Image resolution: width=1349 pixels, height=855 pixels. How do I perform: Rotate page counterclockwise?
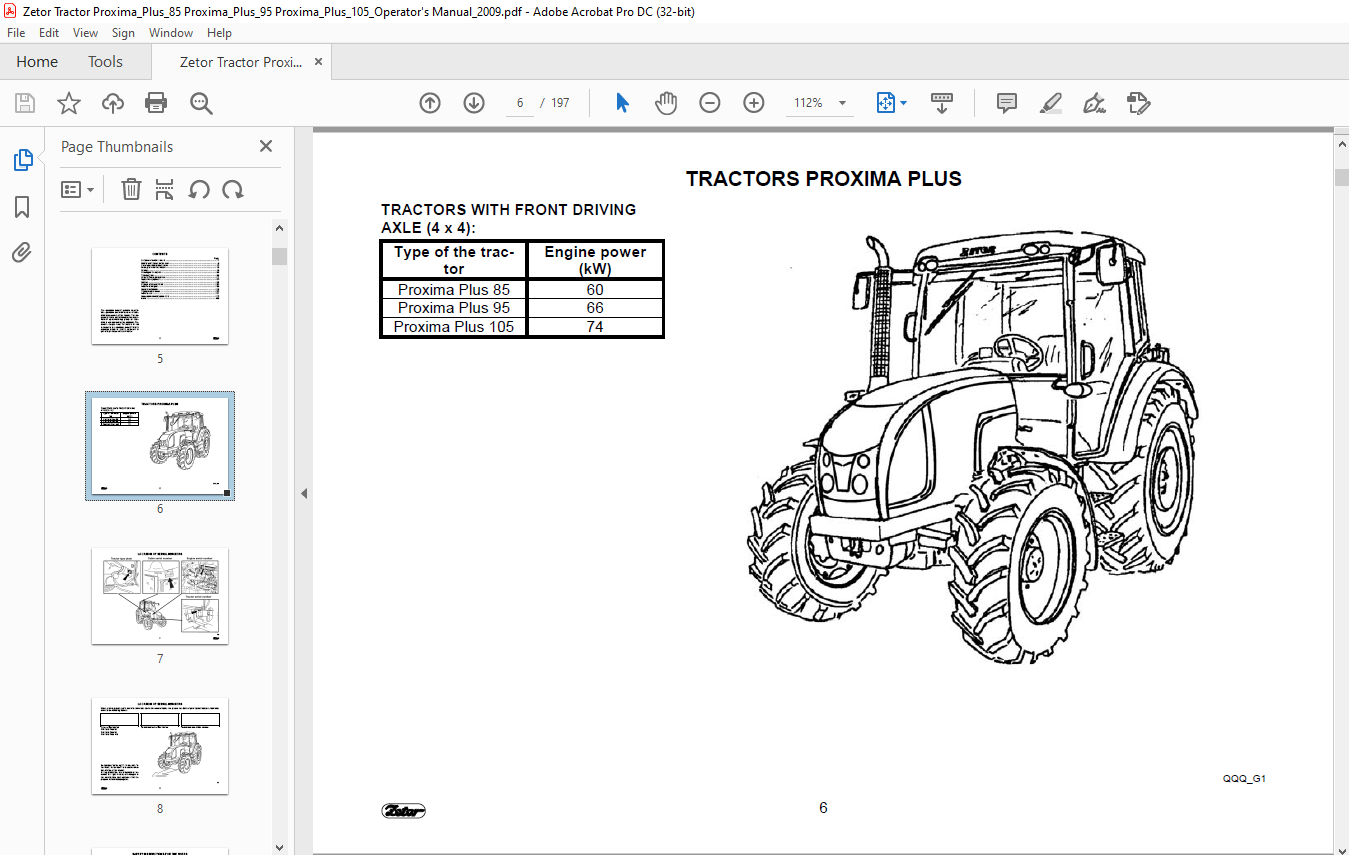(x=199, y=189)
